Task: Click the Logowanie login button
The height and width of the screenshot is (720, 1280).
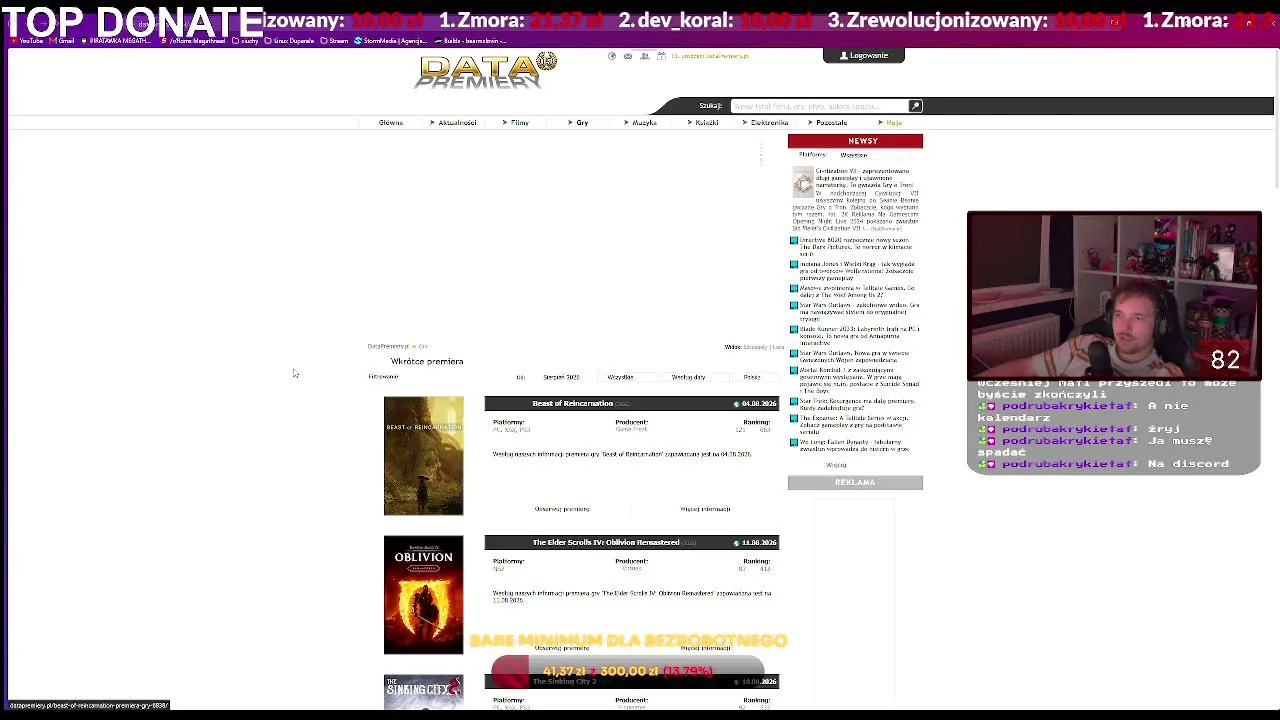Action: pos(864,56)
